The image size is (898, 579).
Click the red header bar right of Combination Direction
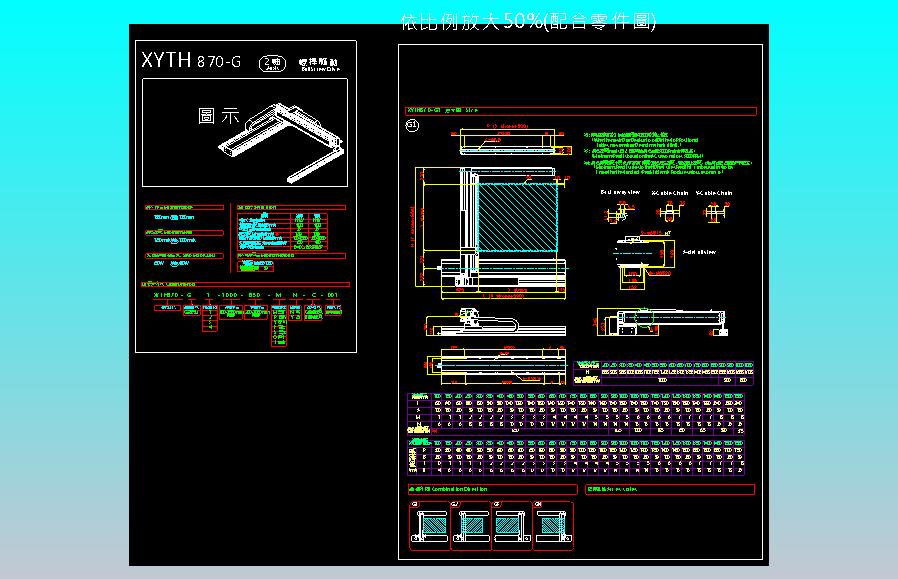click(669, 489)
